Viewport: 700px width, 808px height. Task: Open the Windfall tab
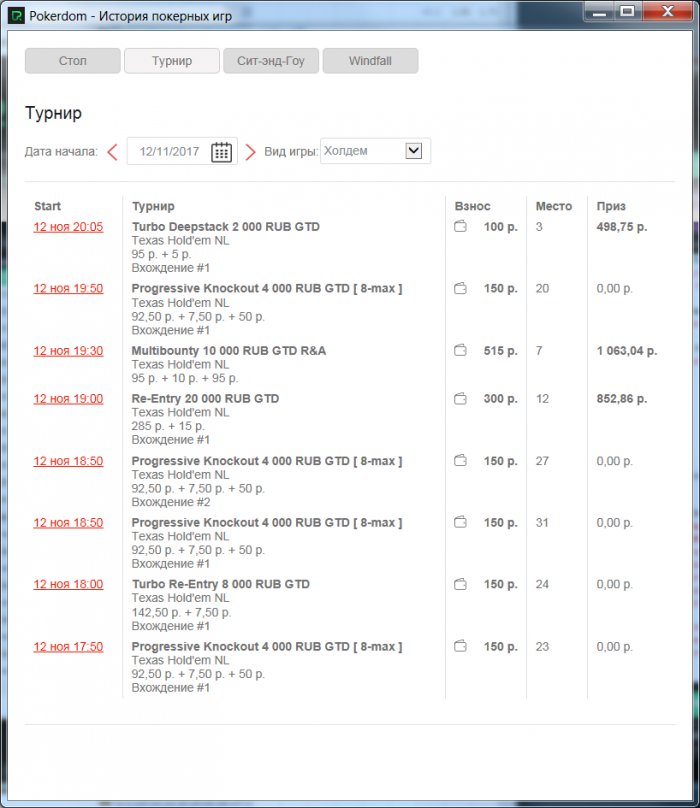(370, 61)
